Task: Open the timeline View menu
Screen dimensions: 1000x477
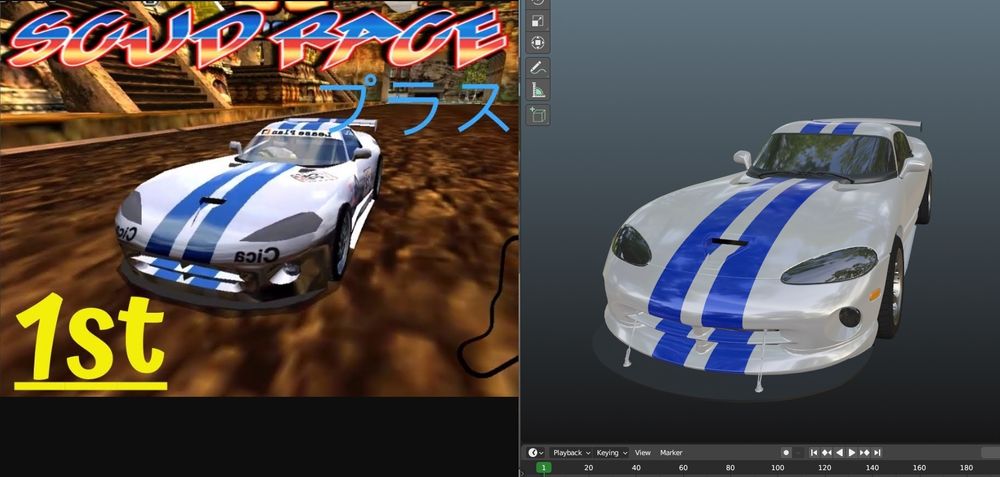Action: (643, 453)
